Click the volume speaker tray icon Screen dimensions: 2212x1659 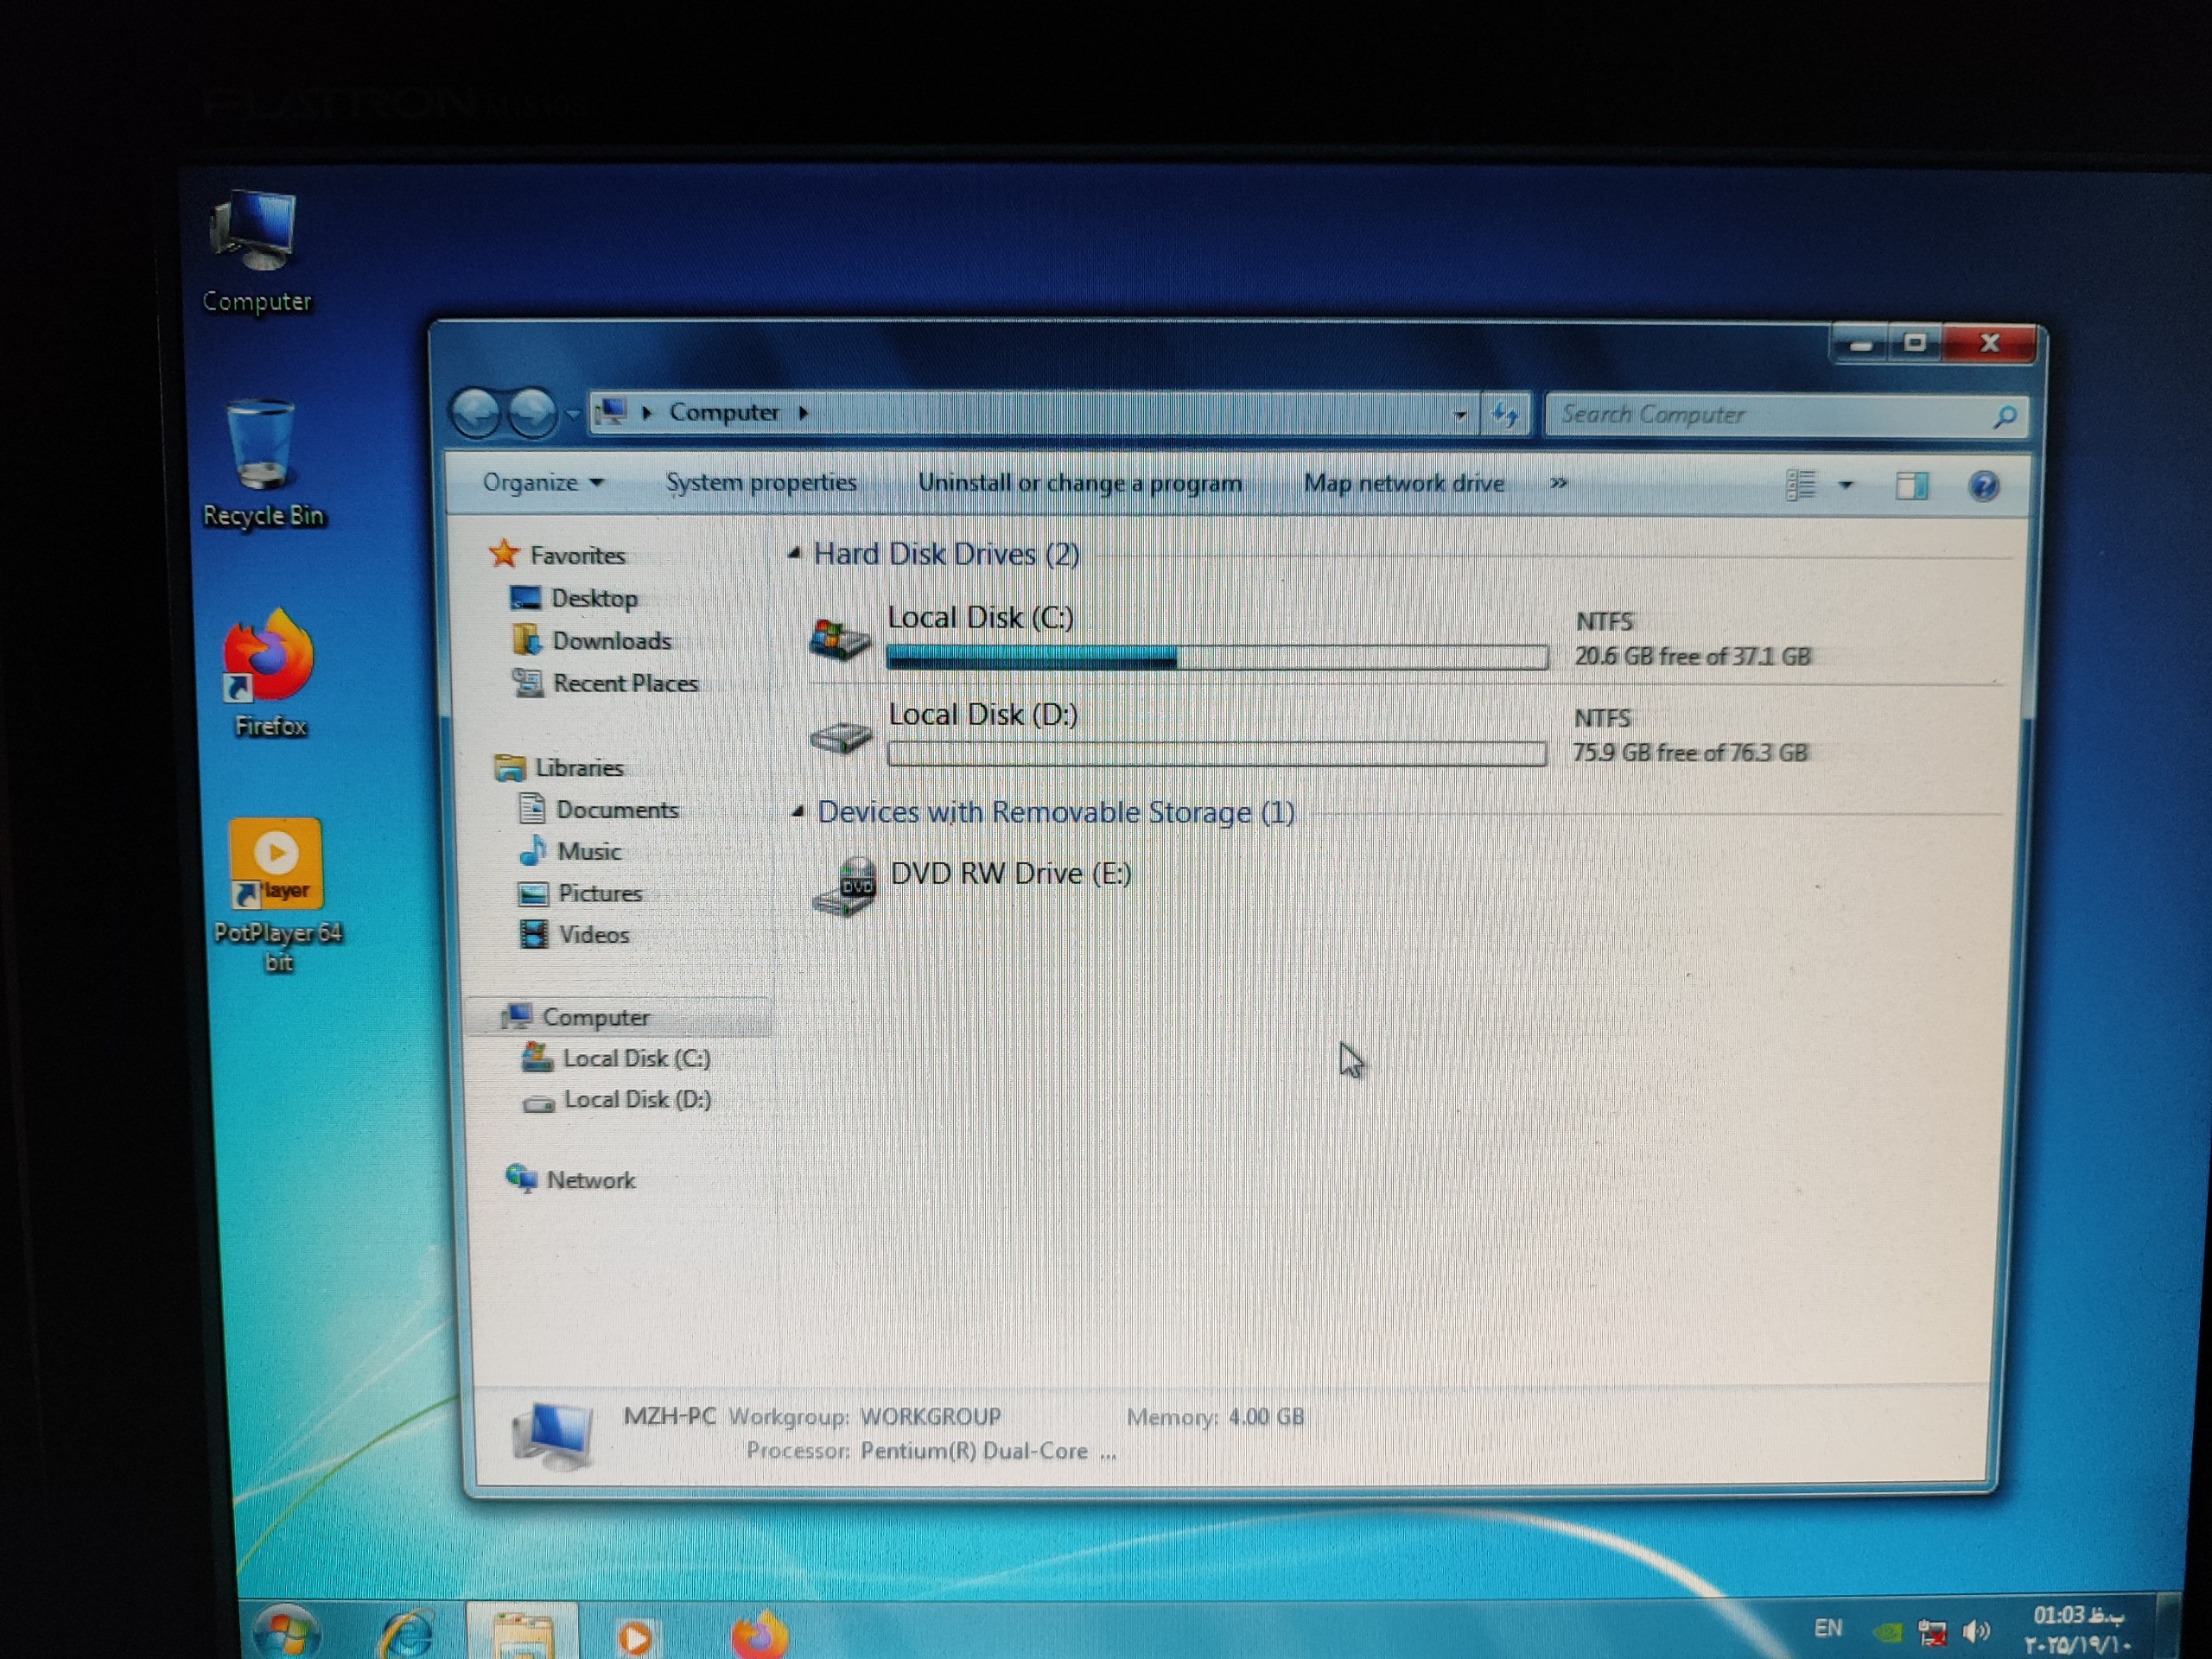(x=1975, y=1632)
